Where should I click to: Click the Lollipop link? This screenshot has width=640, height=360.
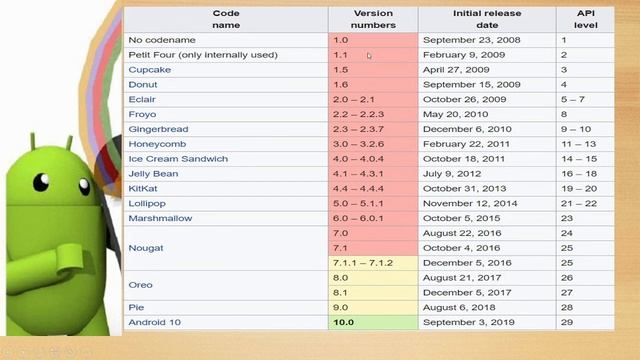(147, 204)
